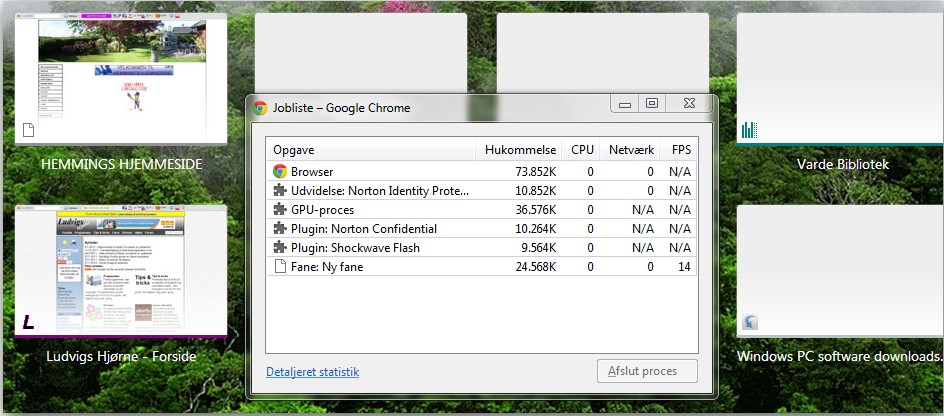Sort by the CPU column header
Image resolution: width=944 pixels, height=416 pixels.
coord(581,150)
